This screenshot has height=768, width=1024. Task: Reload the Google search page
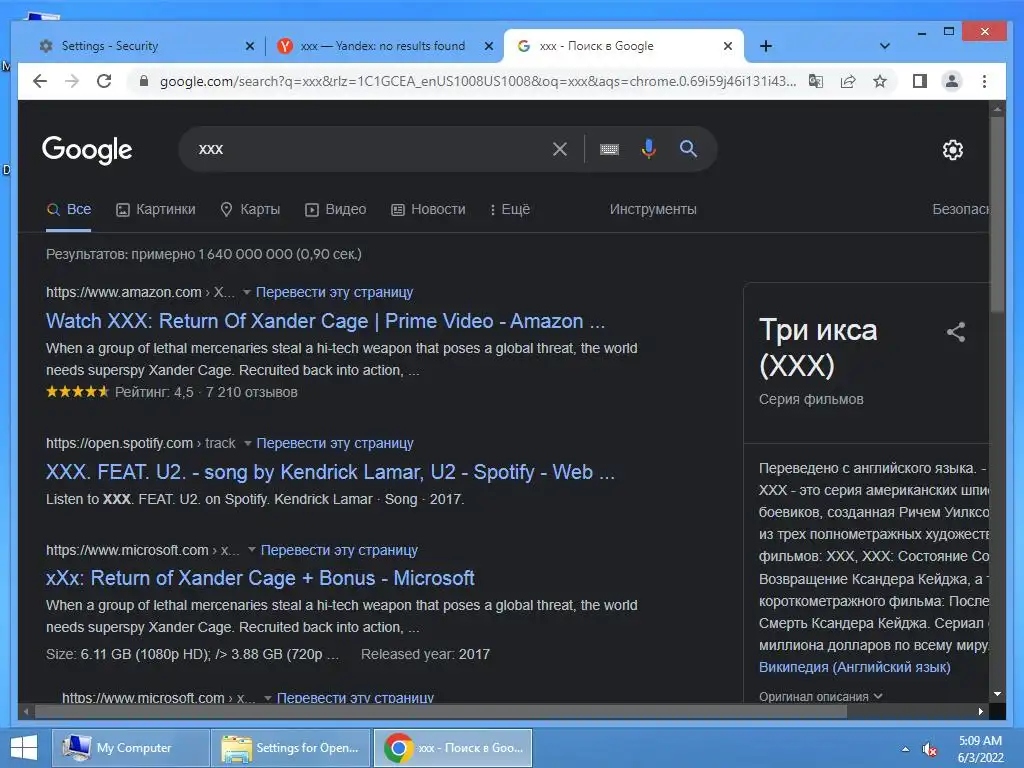pyautogui.click(x=104, y=81)
